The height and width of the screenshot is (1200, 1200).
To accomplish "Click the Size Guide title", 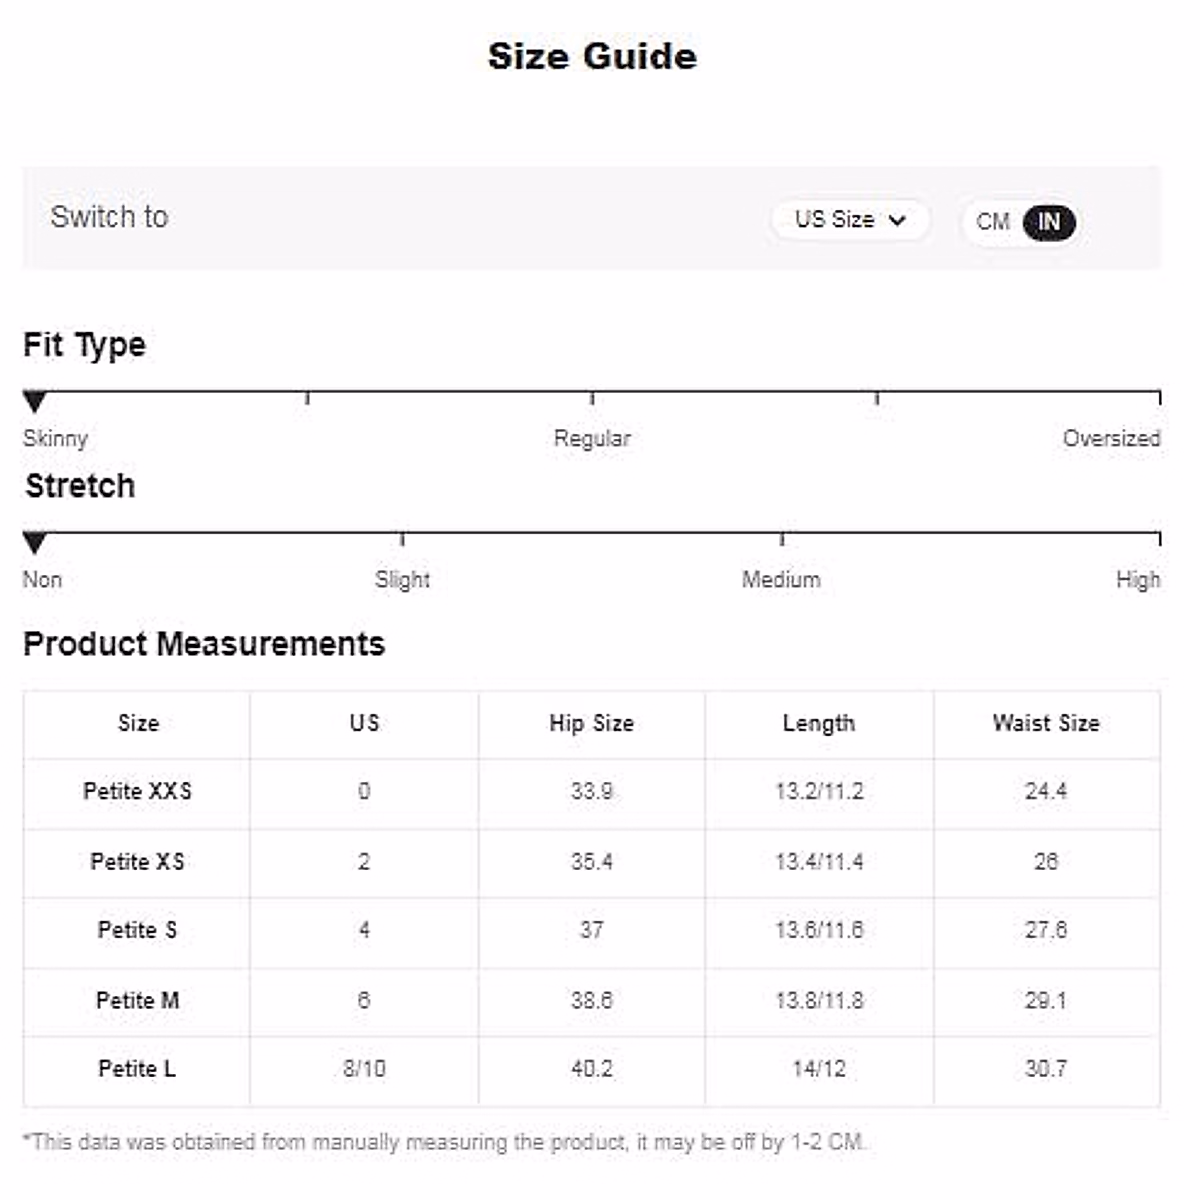I will (592, 56).
